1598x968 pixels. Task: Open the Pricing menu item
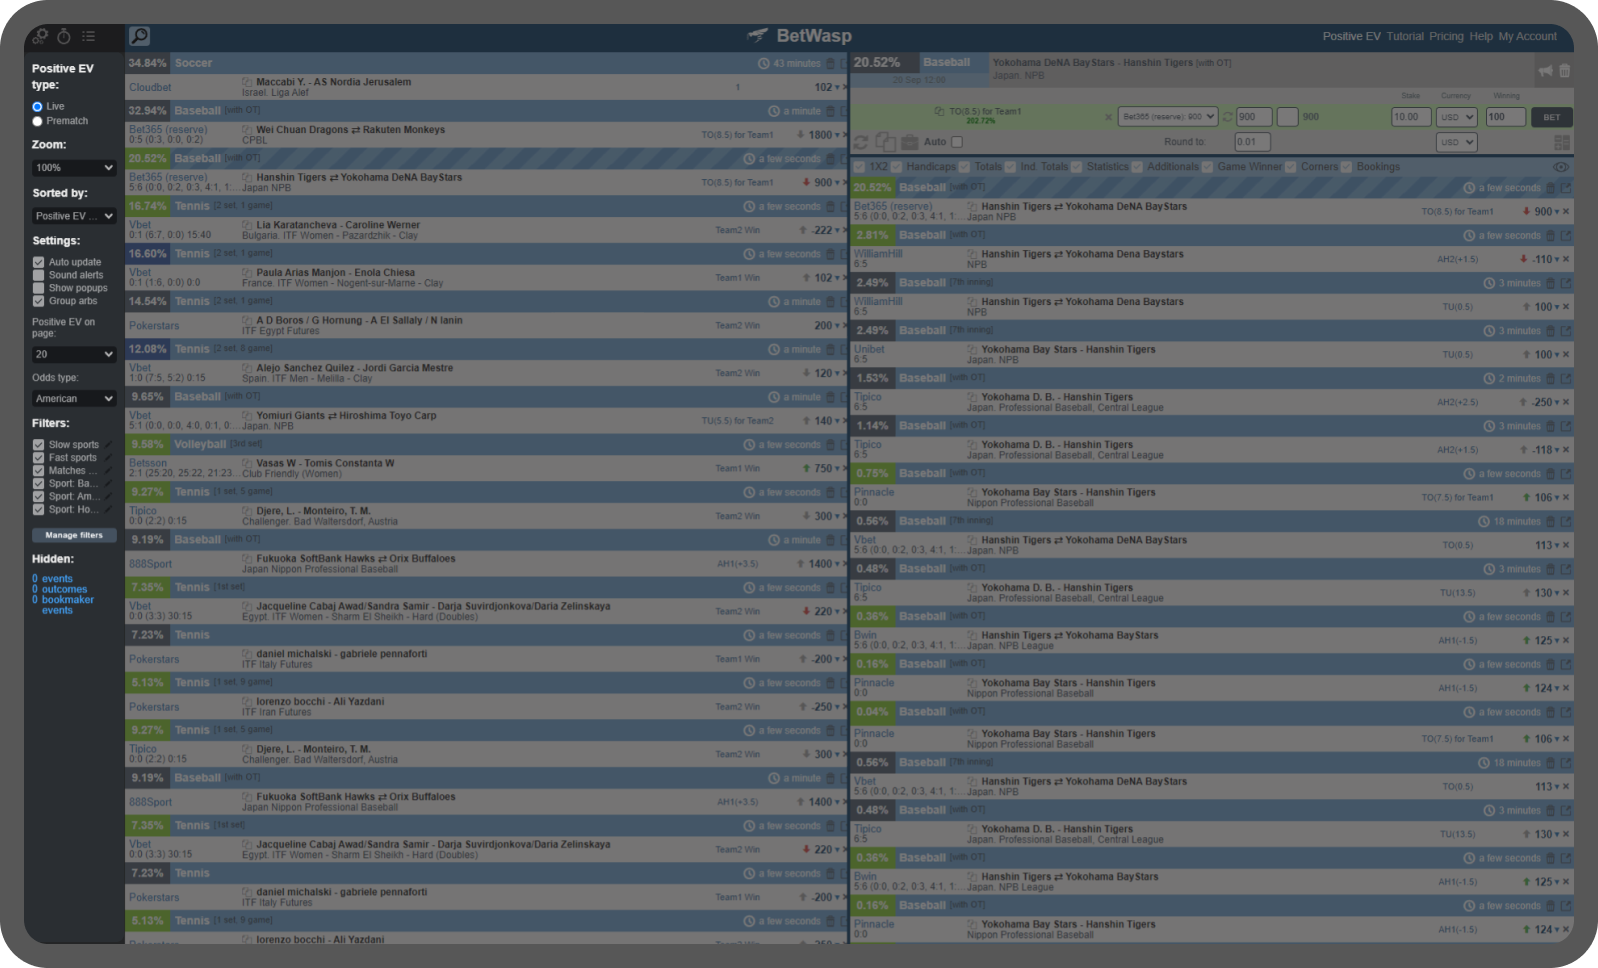coord(1445,36)
